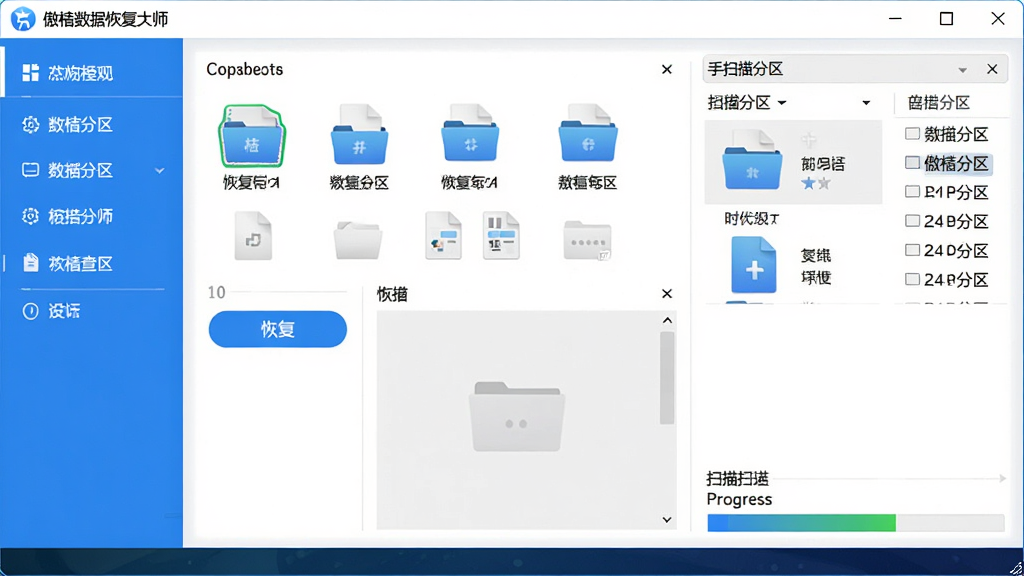Click the blue "恢复" button
This screenshot has width=1024, height=576.
(278, 329)
